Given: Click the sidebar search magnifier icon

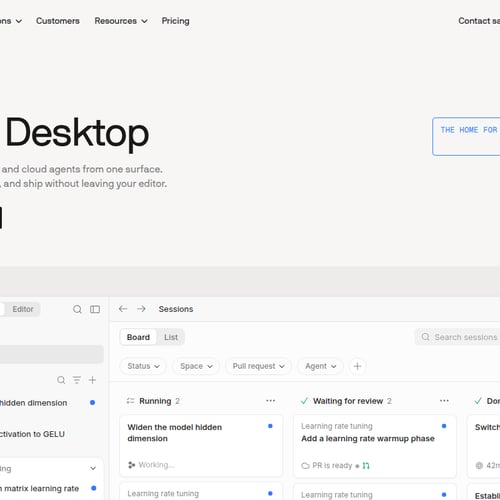Looking at the screenshot, I should (77, 309).
